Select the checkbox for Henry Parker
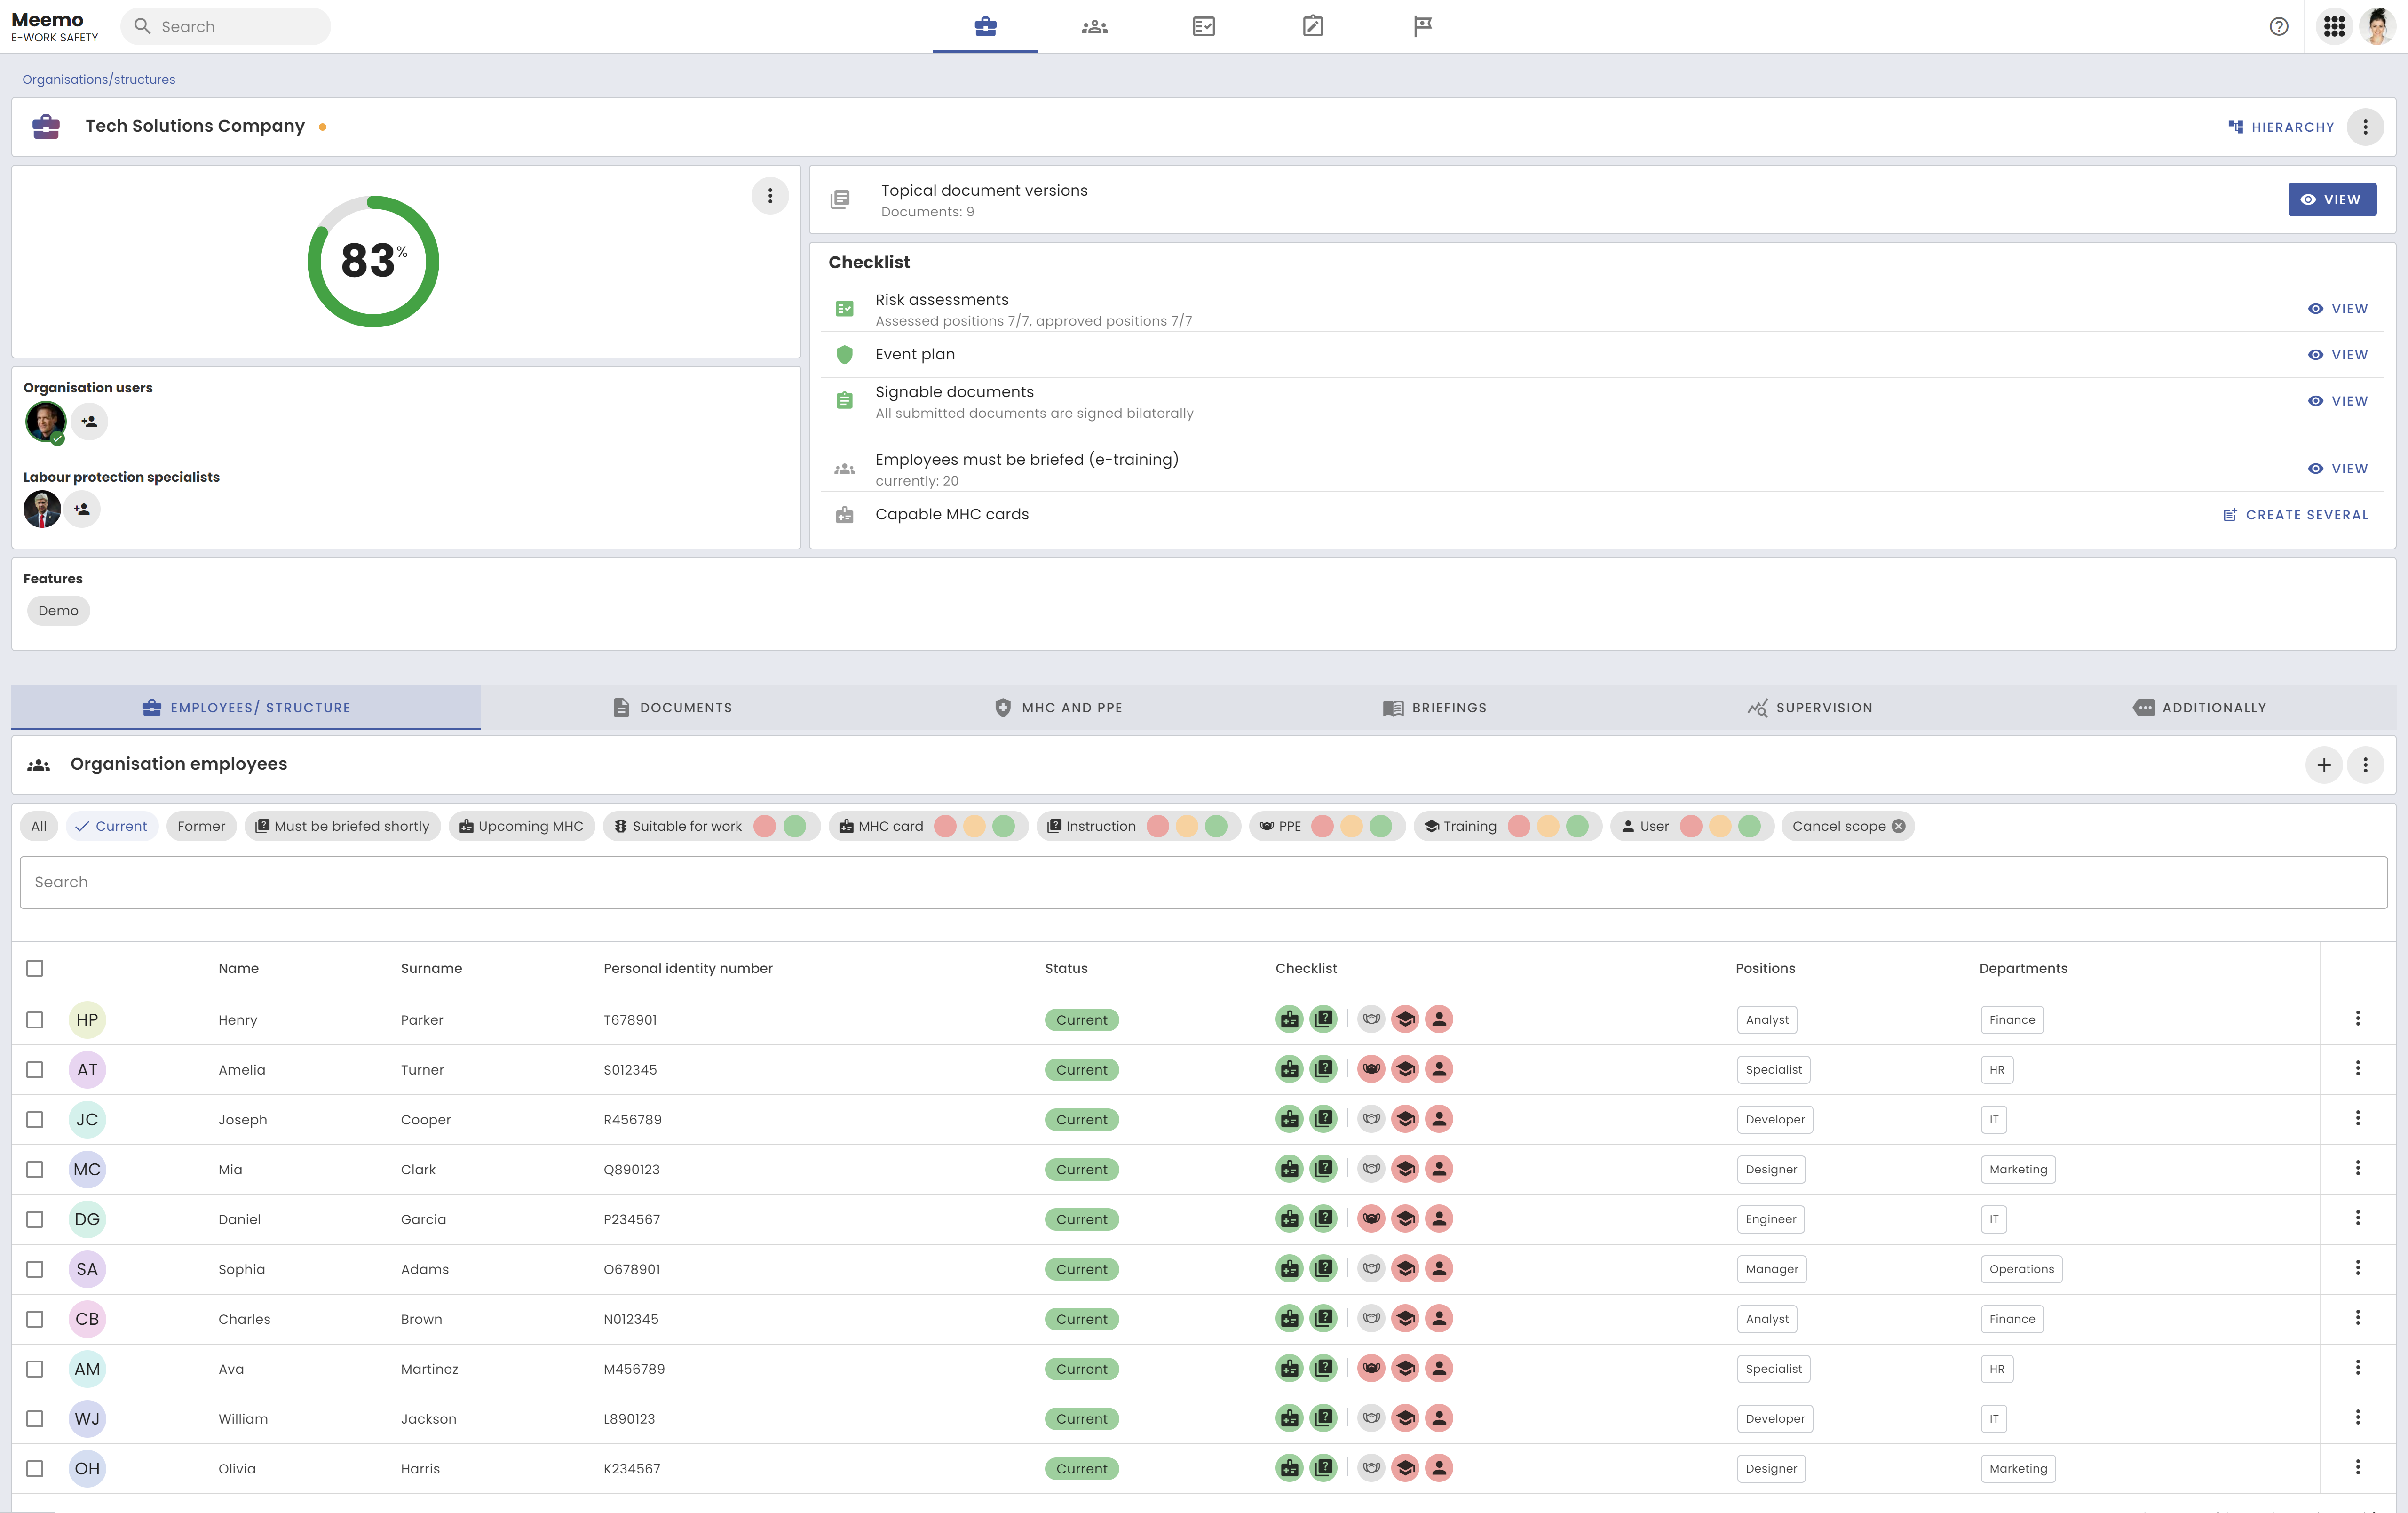The width and height of the screenshot is (2408, 1513). pos(35,1020)
